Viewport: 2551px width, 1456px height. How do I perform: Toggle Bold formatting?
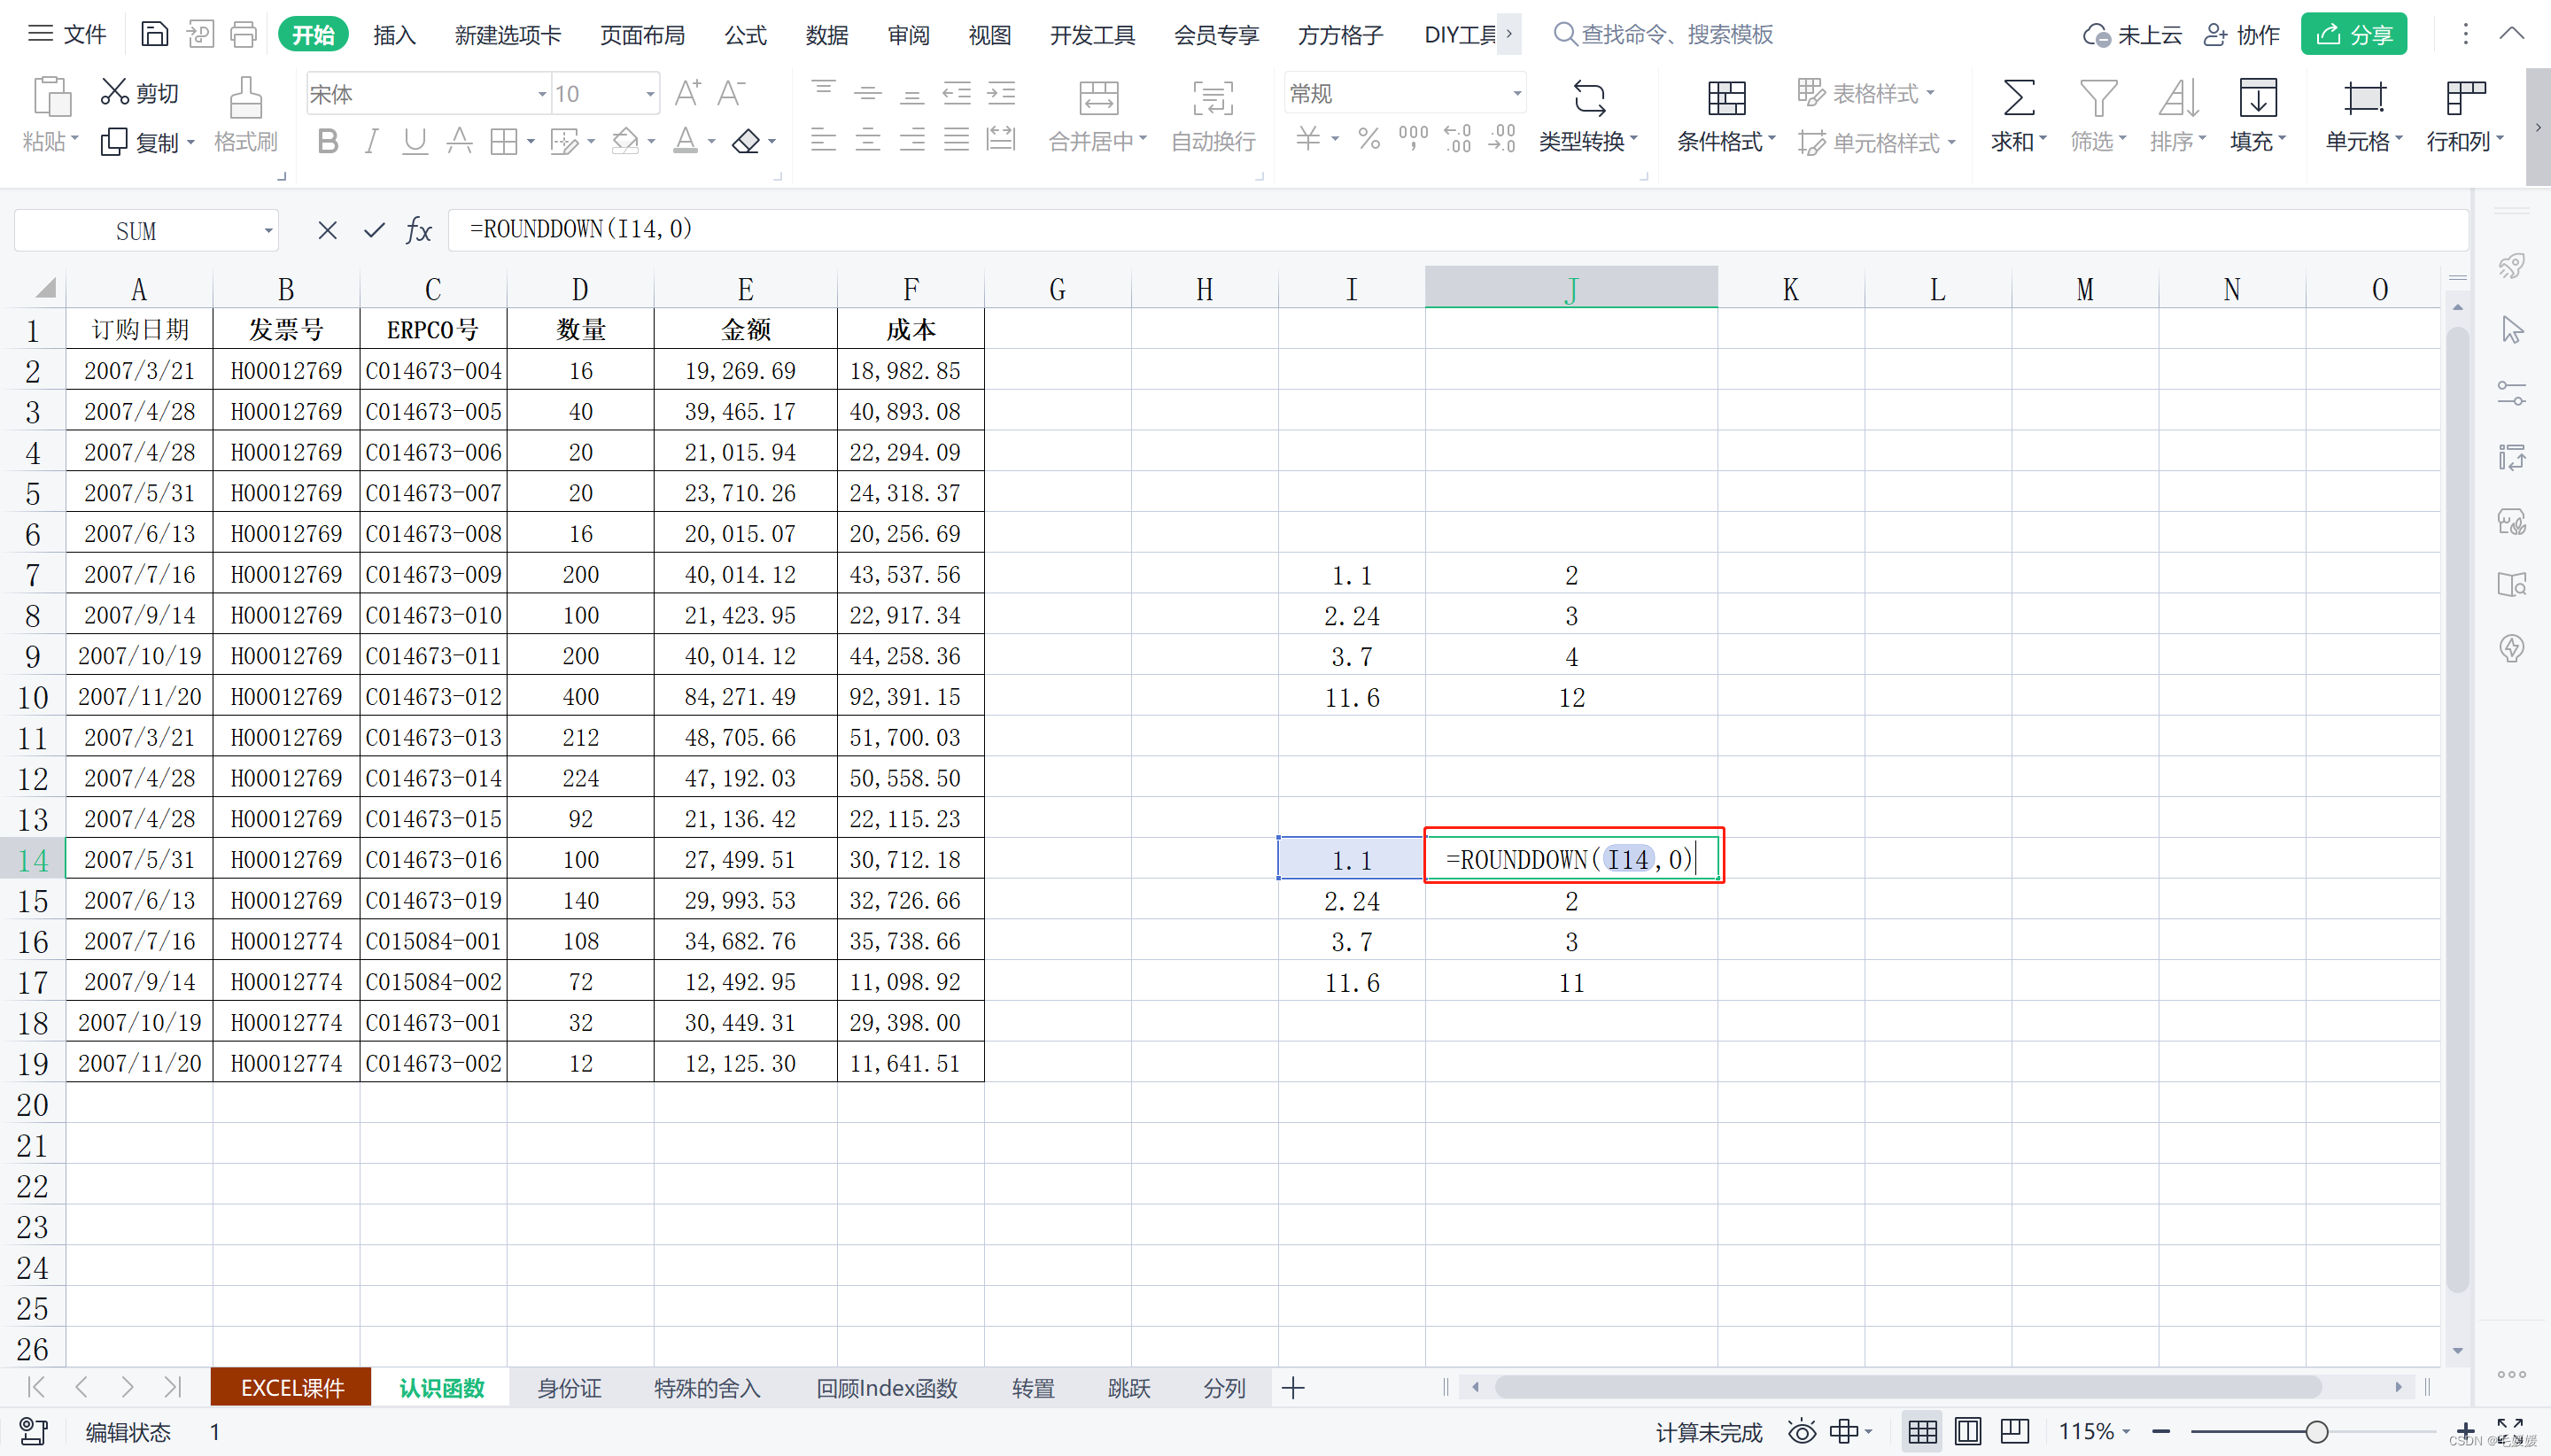click(327, 141)
